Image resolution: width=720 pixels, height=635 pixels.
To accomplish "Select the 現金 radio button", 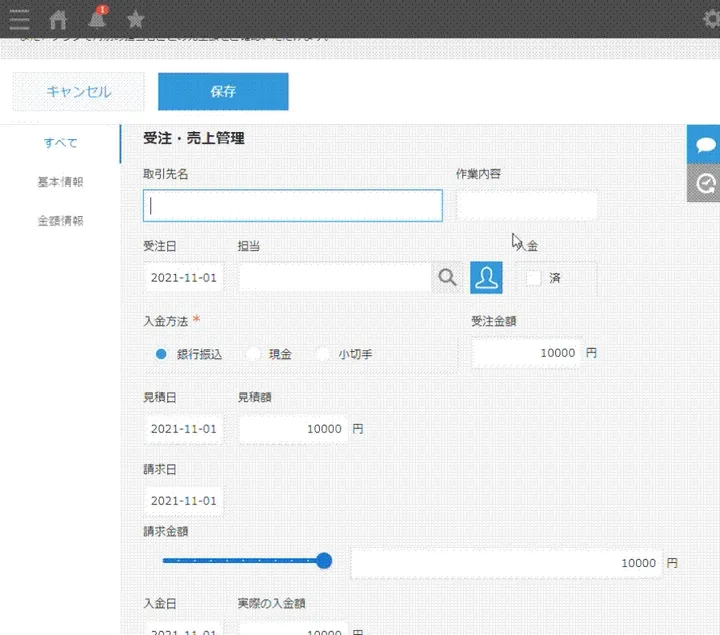I will (x=254, y=354).
